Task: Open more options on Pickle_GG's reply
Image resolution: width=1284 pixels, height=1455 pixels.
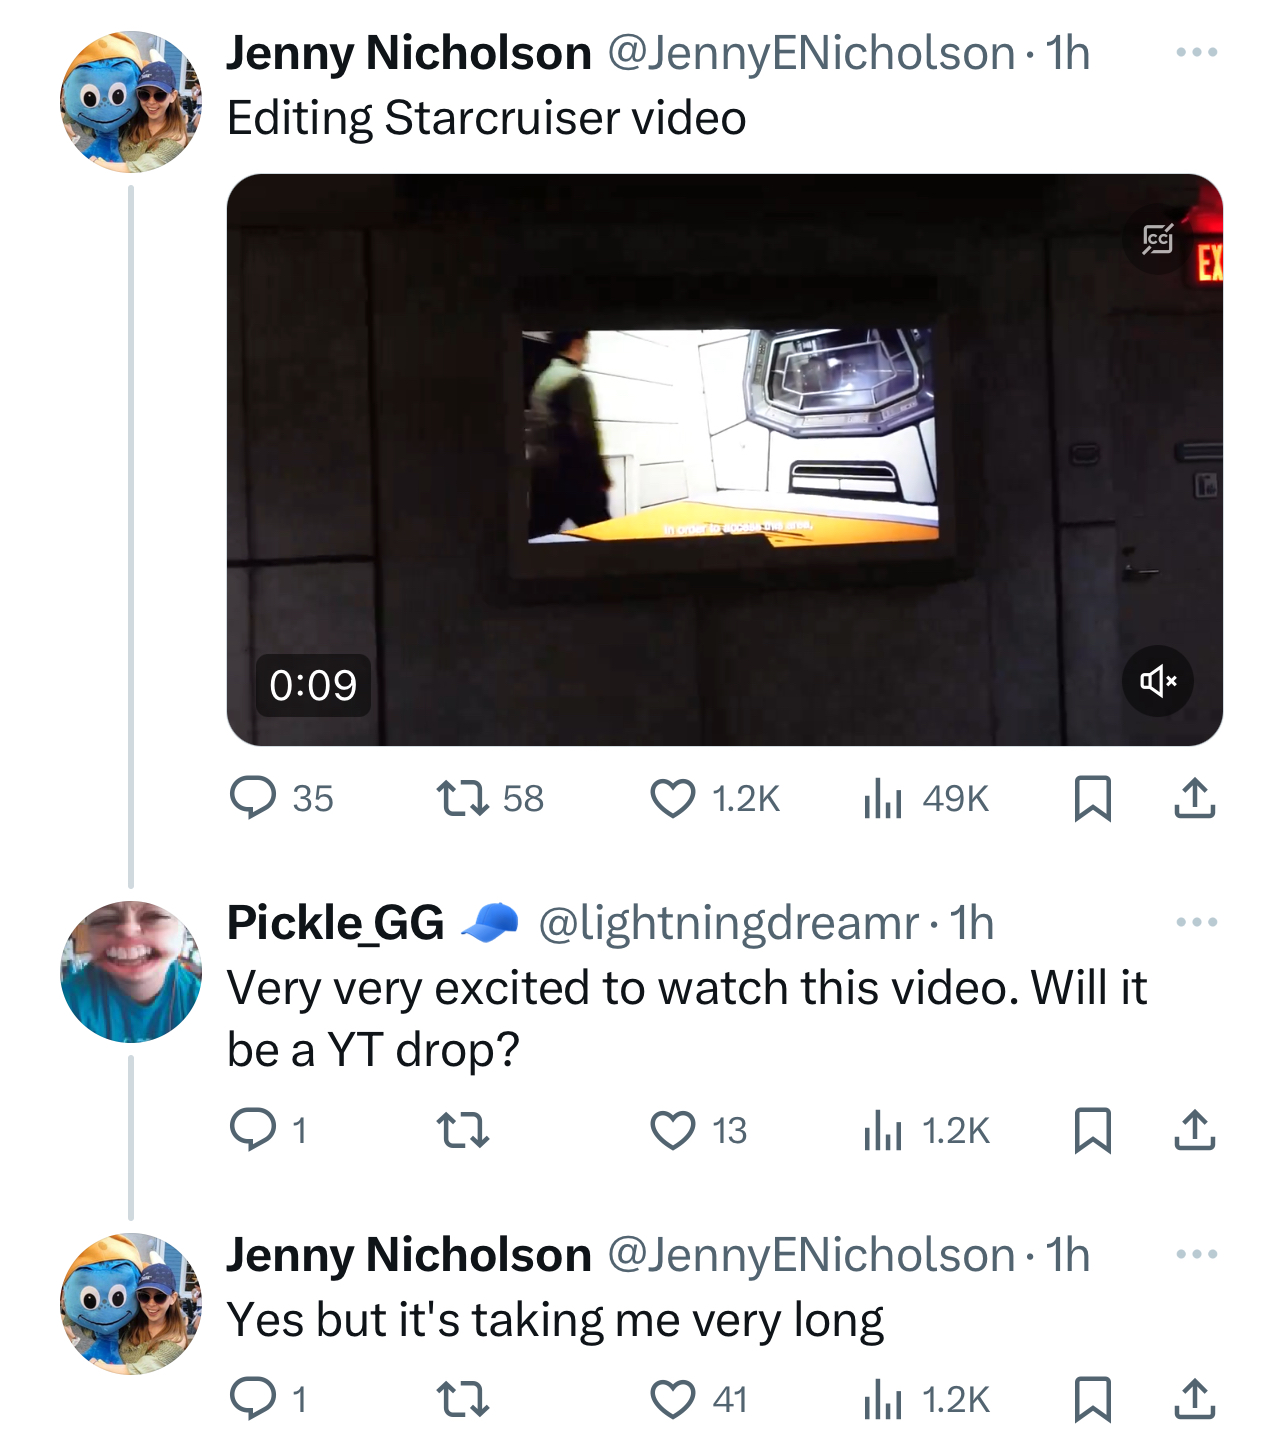Action: [x=1197, y=922]
